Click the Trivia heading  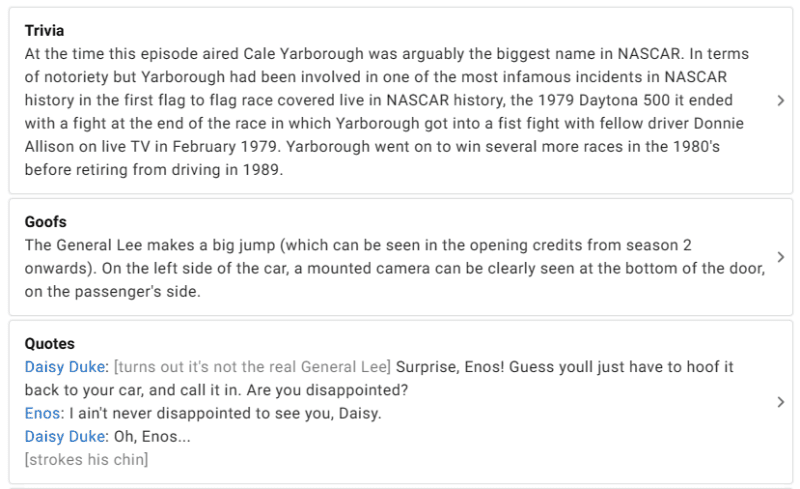pyautogui.click(x=44, y=31)
